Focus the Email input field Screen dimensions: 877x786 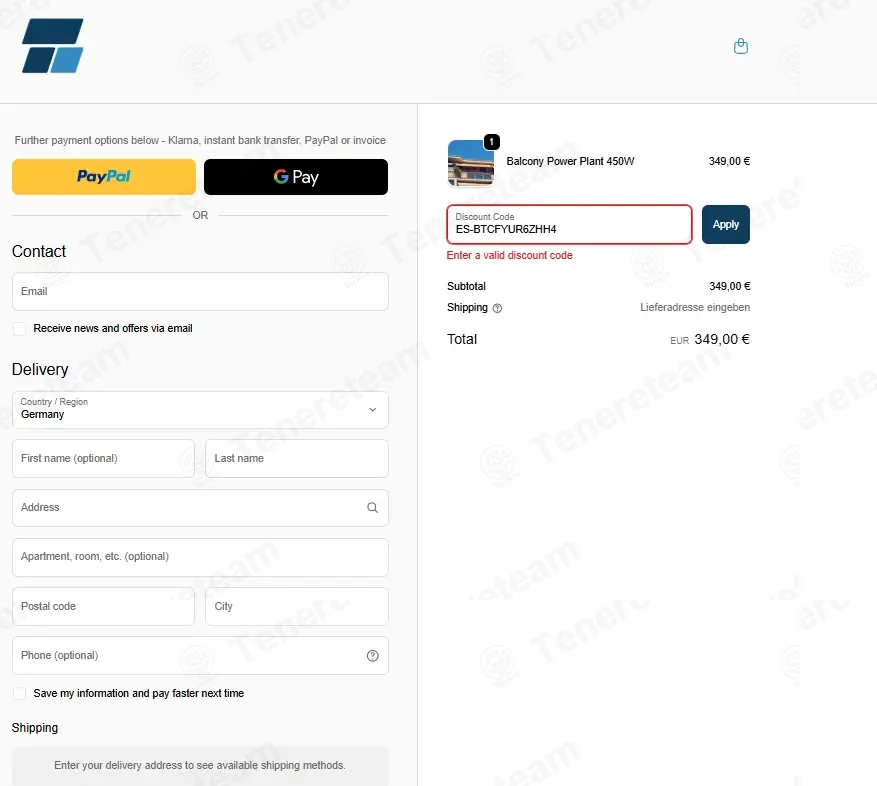click(x=200, y=291)
